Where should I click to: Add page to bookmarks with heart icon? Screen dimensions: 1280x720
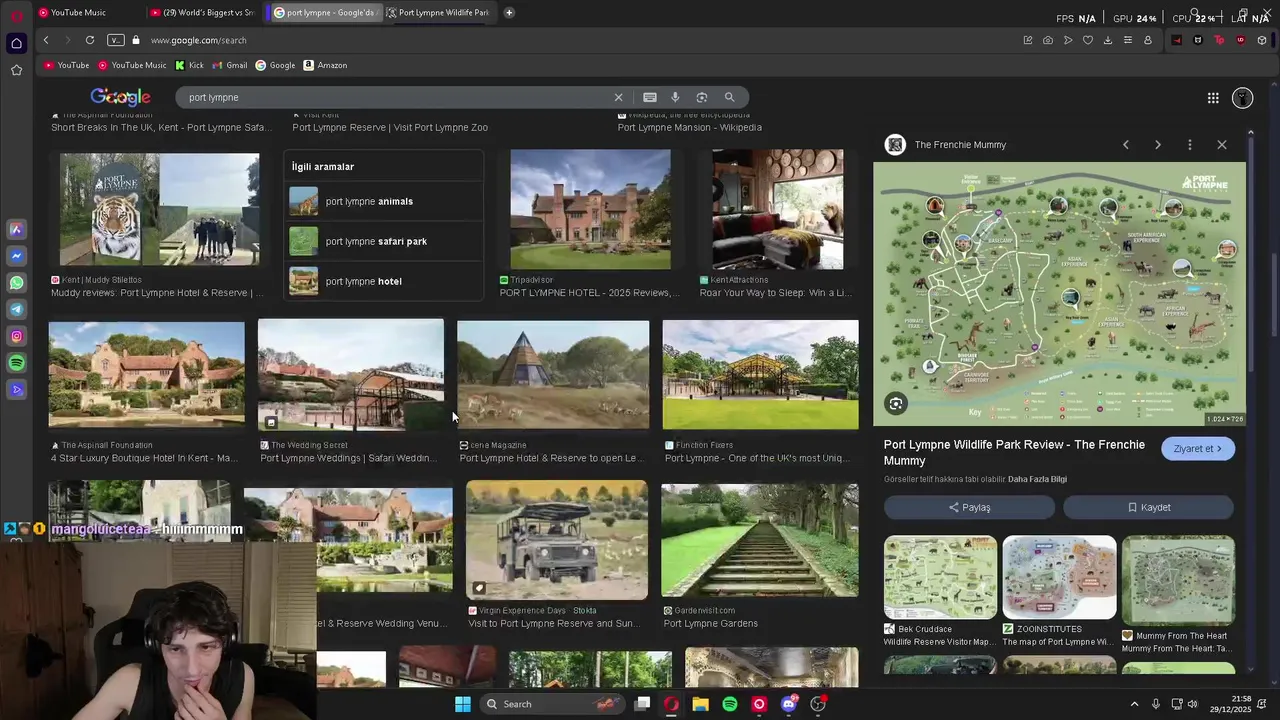(1087, 40)
